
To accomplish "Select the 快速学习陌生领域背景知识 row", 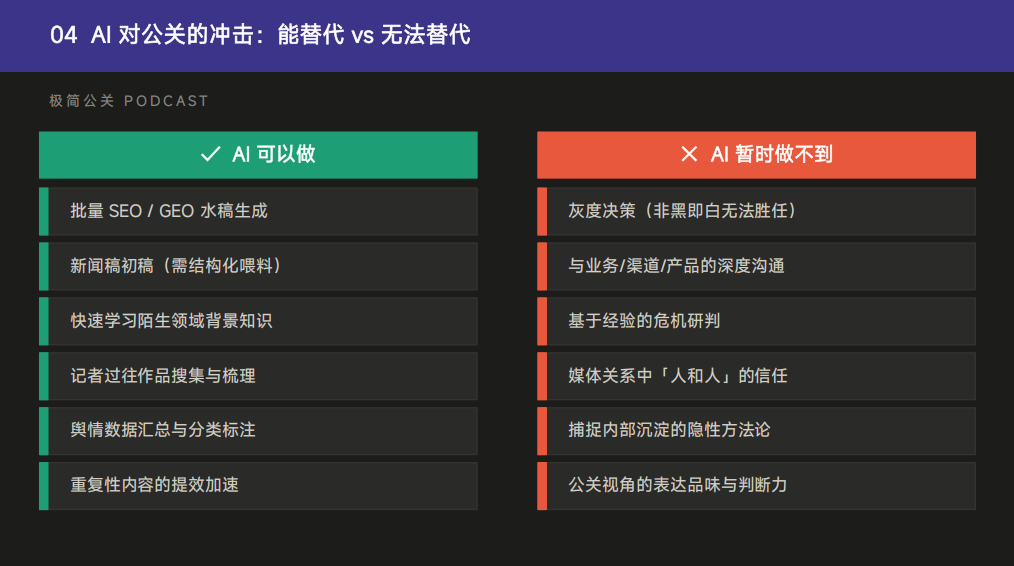I will [171, 321].
